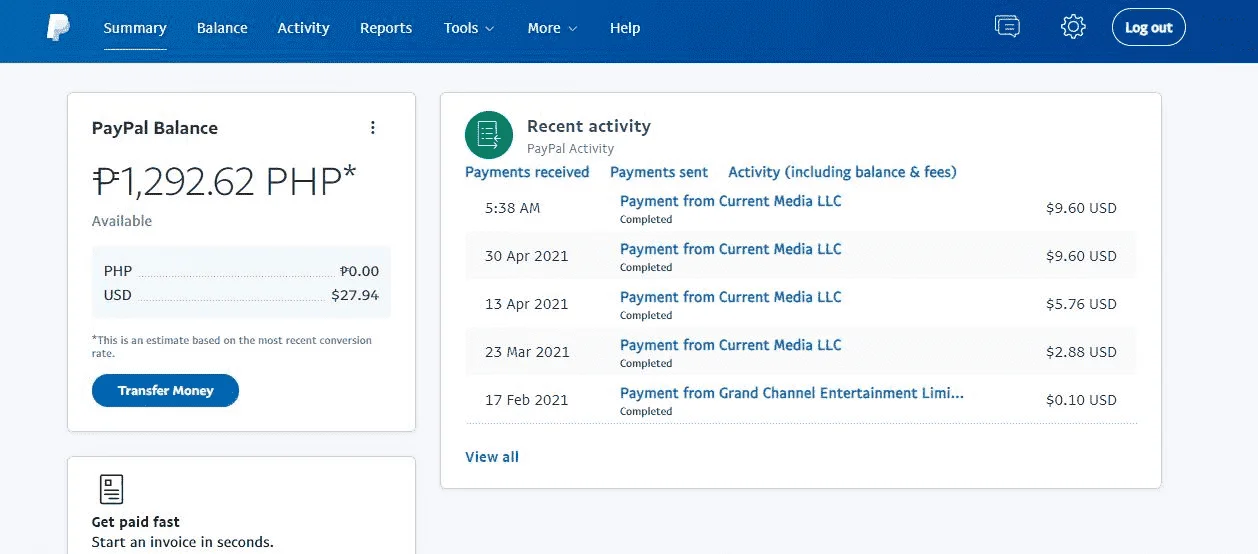Click View all activity link
This screenshot has height=554, width=1258.
(492, 457)
